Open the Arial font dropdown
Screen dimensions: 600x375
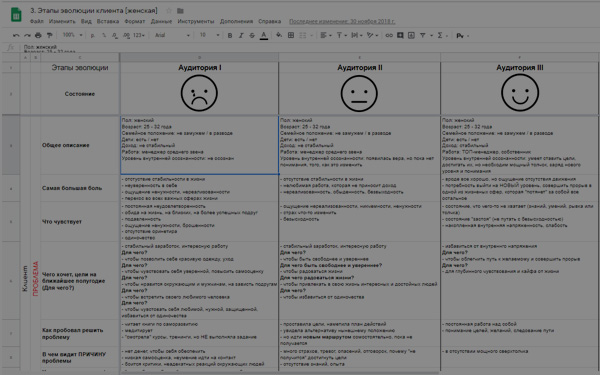172,35
